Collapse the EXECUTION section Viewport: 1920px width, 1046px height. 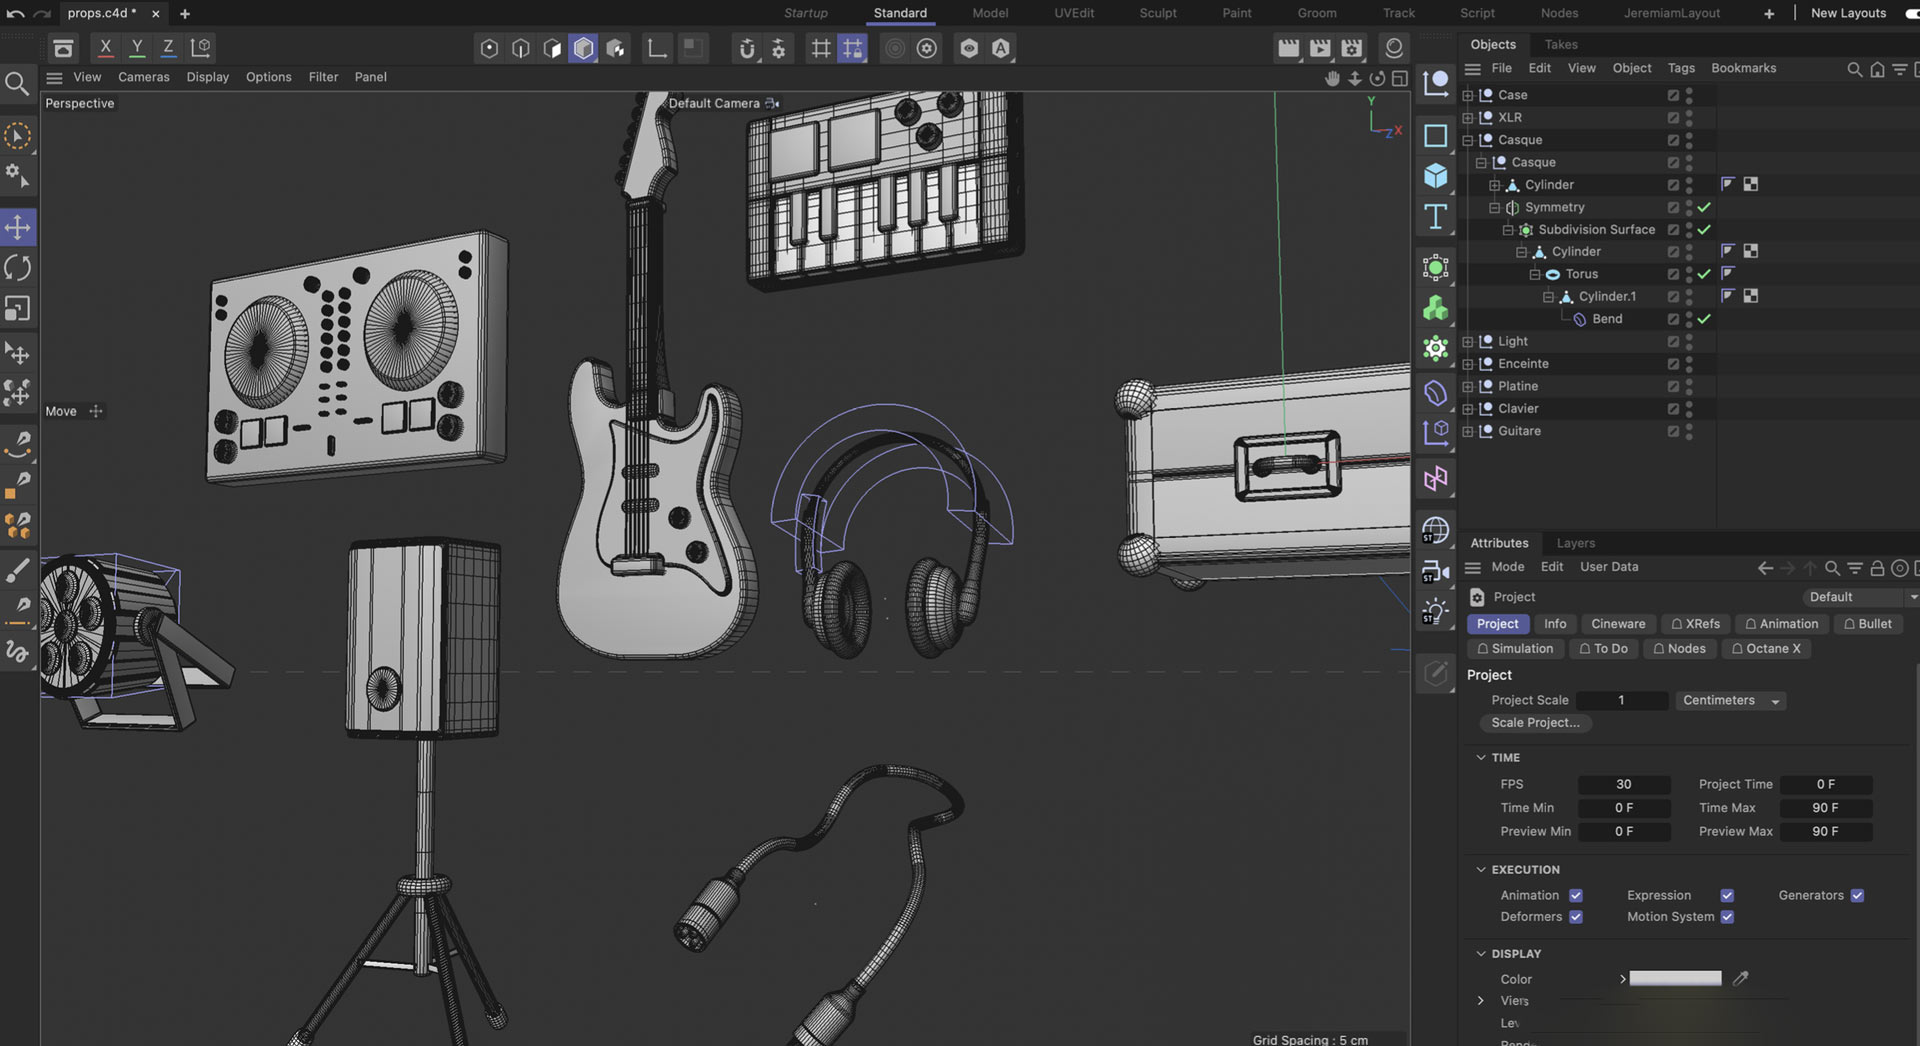(1481, 869)
